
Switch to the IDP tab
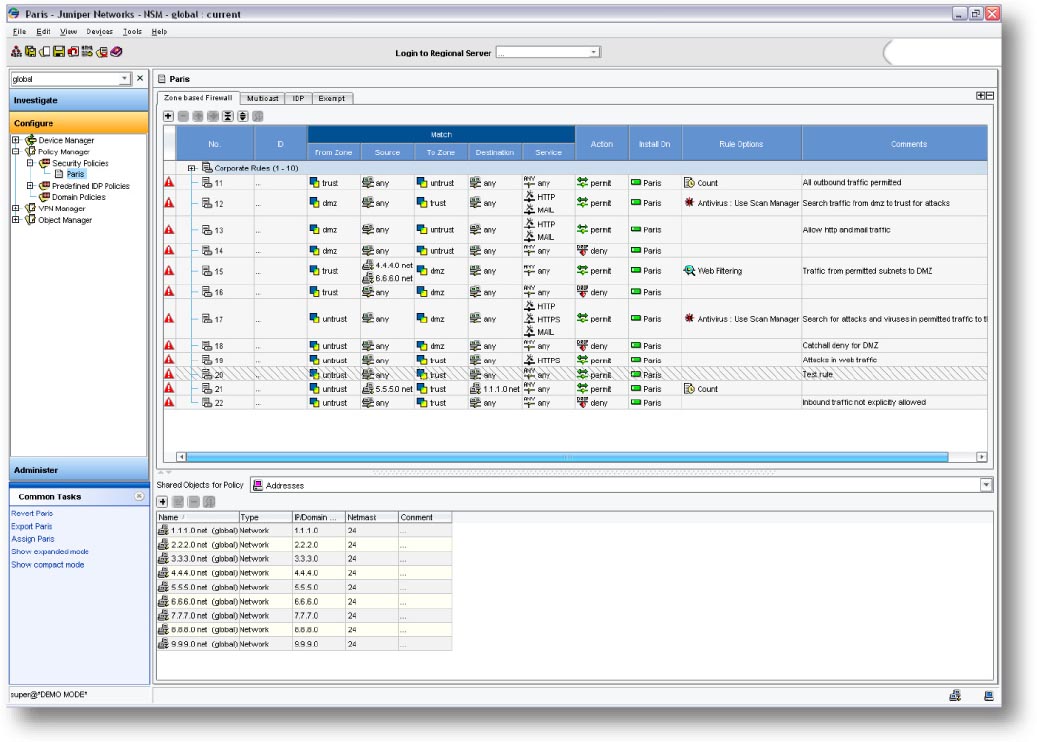click(x=298, y=98)
